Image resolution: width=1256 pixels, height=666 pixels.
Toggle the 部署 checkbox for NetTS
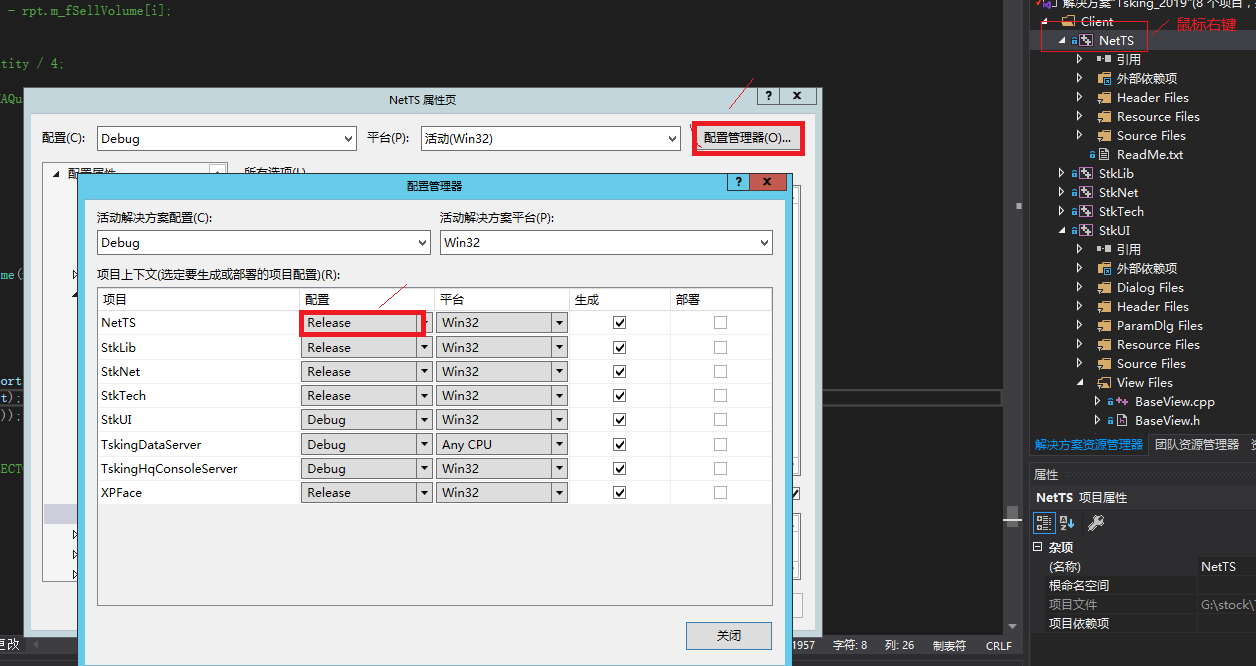click(x=720, y=323)
